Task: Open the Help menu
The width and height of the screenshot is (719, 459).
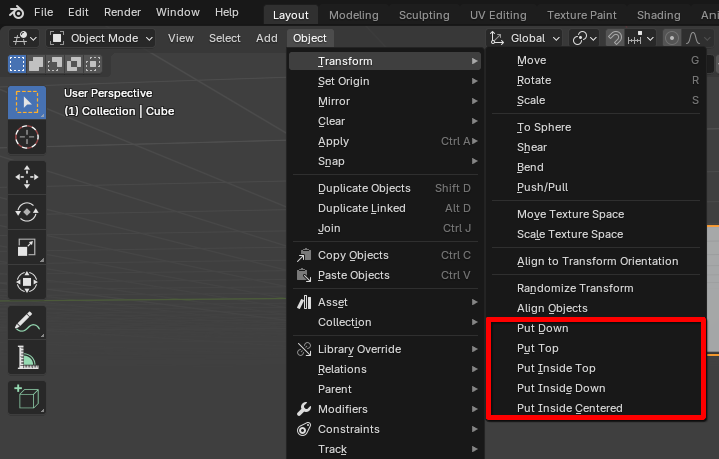Action: coord(227,12)
